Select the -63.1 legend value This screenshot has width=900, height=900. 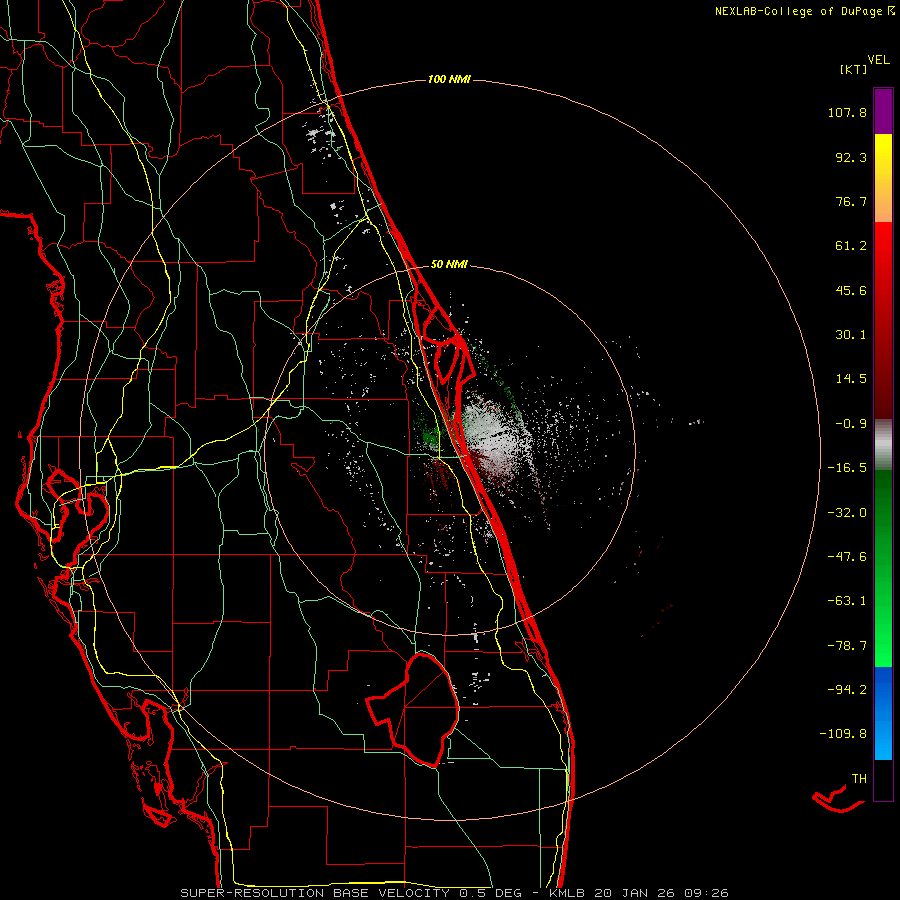847,601
